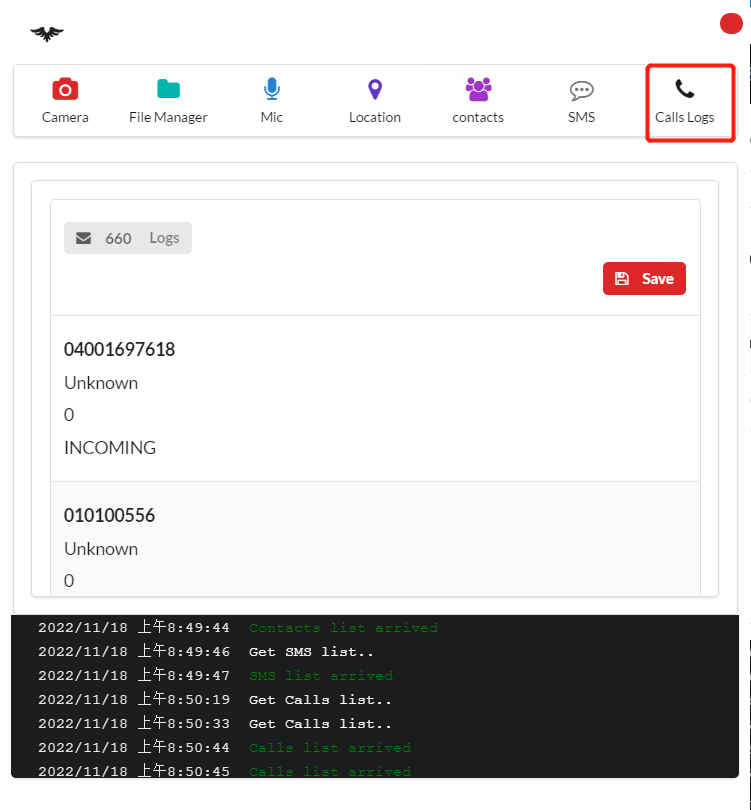Select the blue Mic microphone icon

pos(272,90)
